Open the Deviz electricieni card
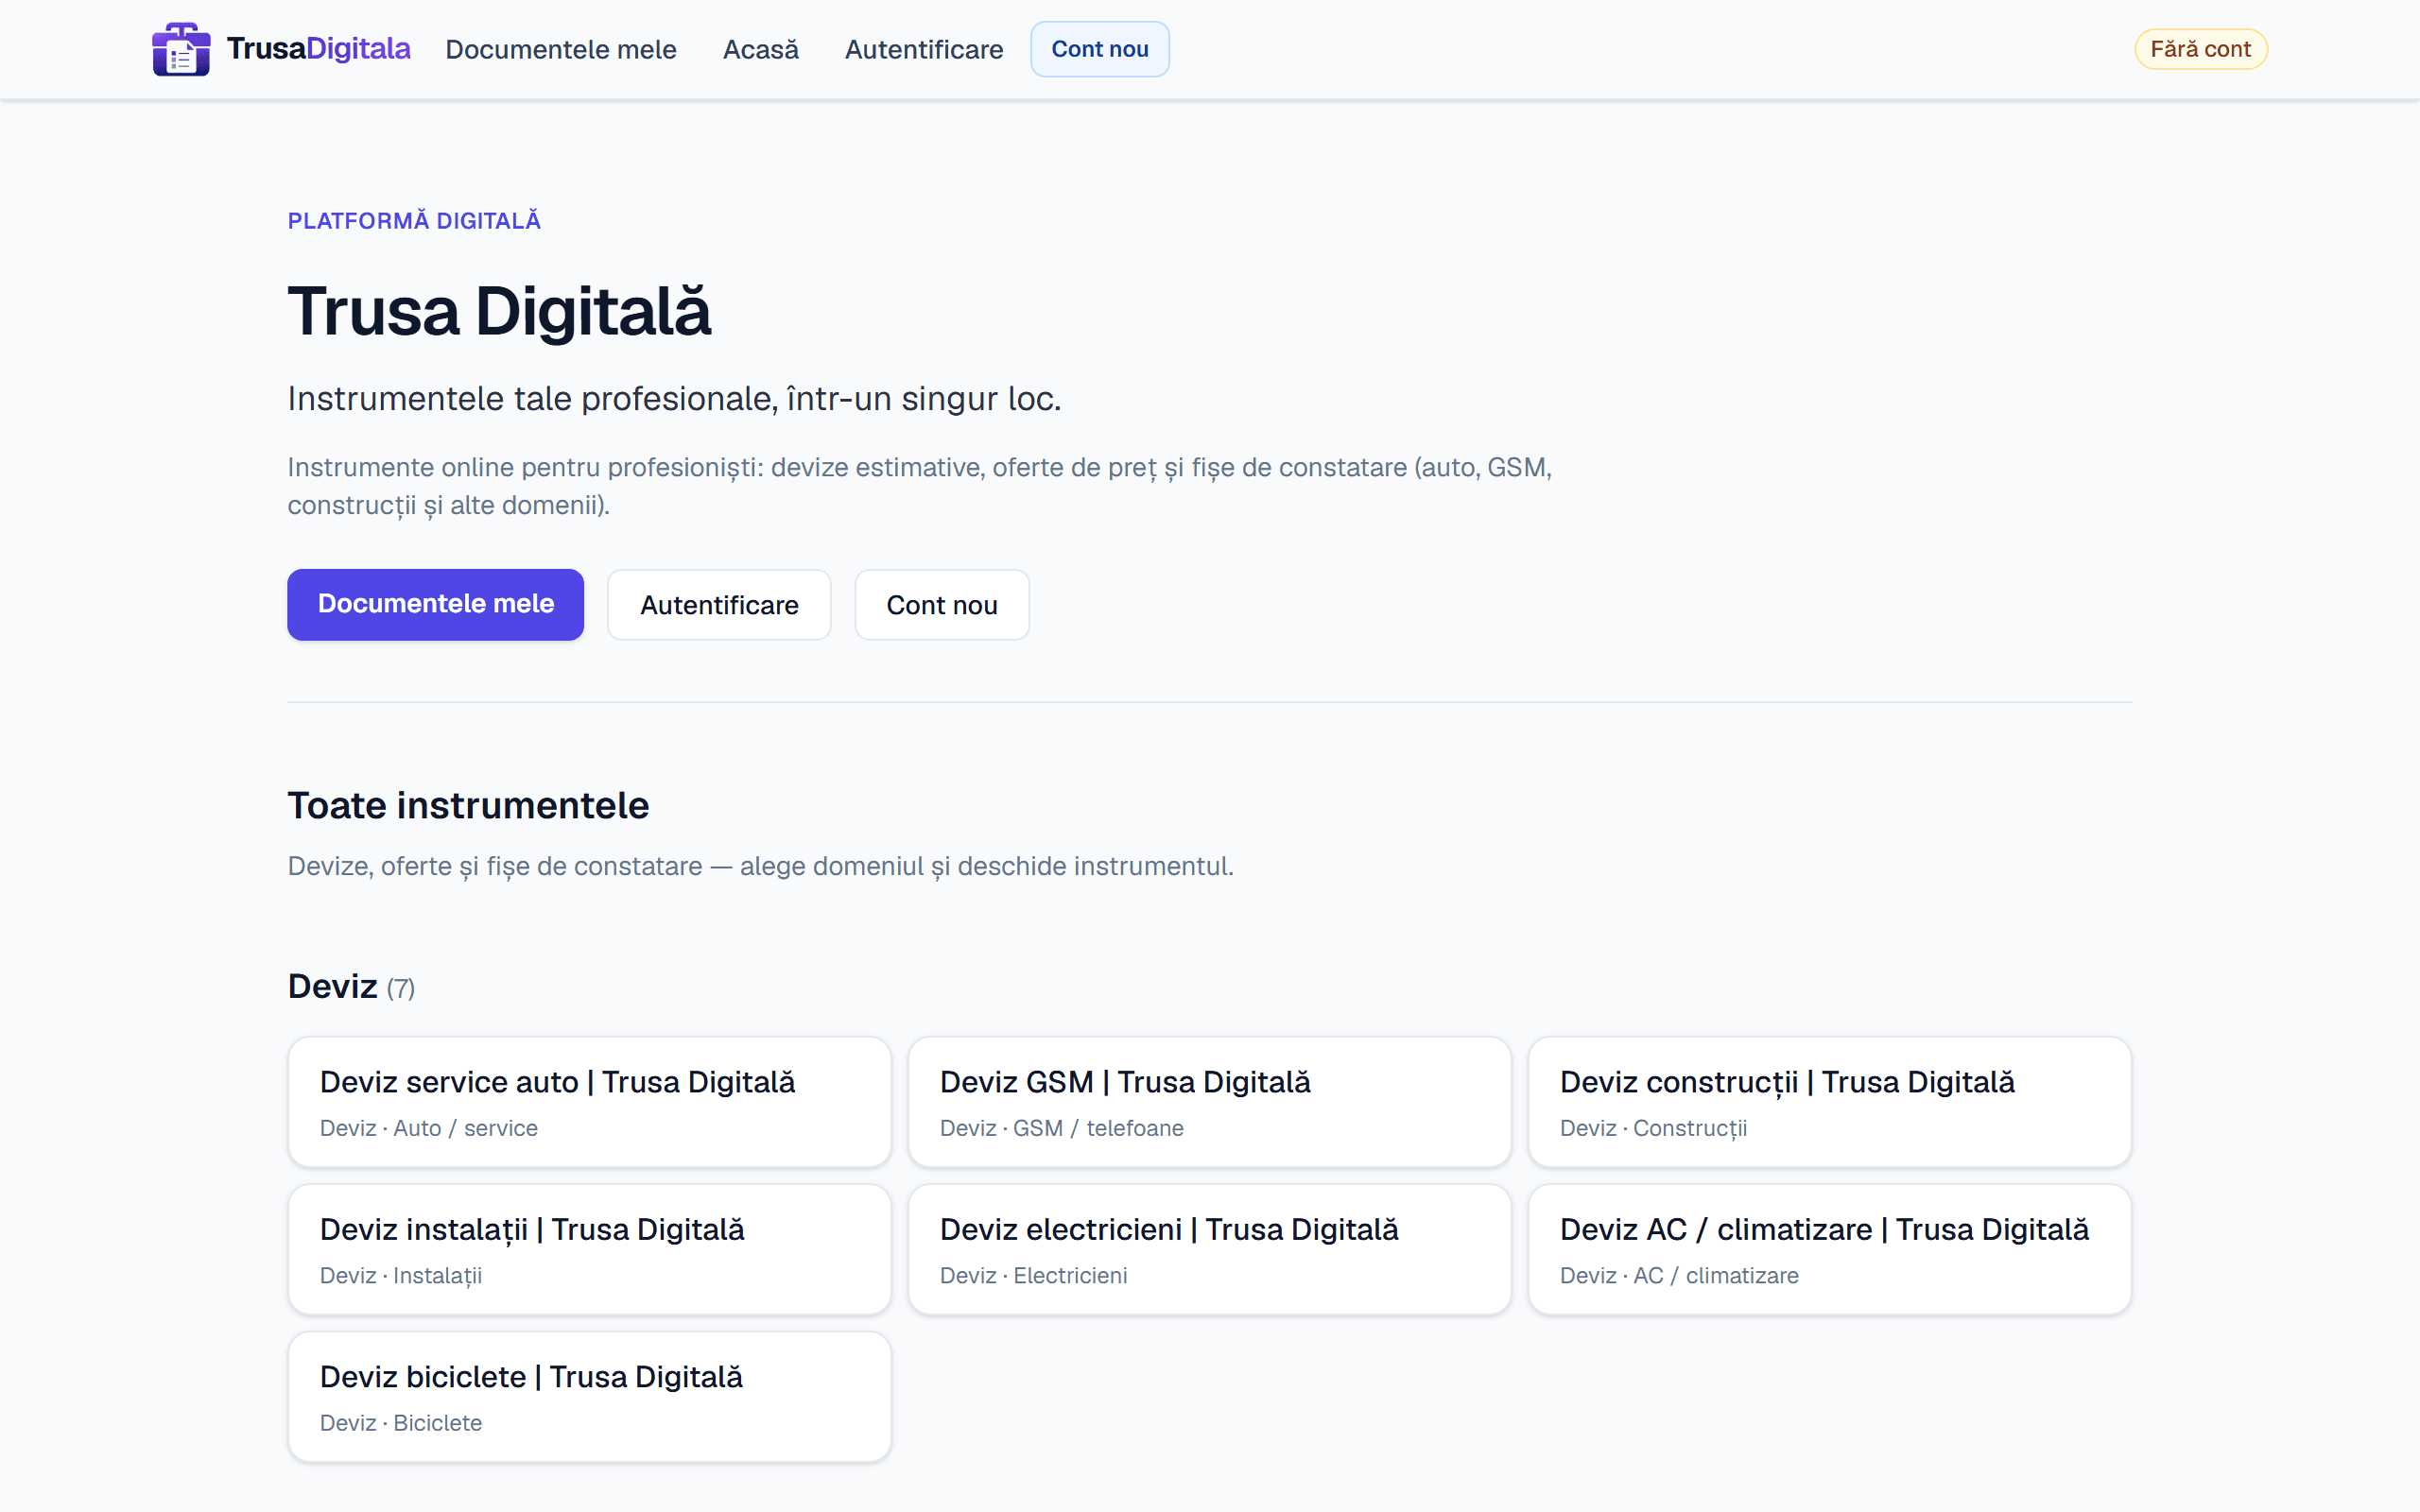Screen dimensions: 2420x1512 point(1210,1249)
